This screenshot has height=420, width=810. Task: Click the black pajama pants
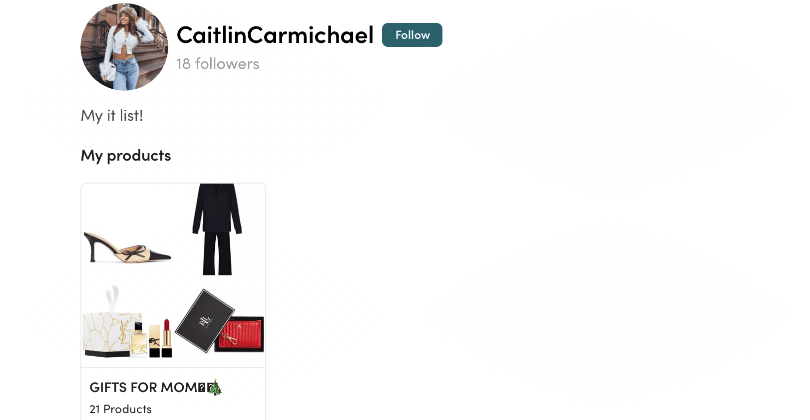(217, 254)
